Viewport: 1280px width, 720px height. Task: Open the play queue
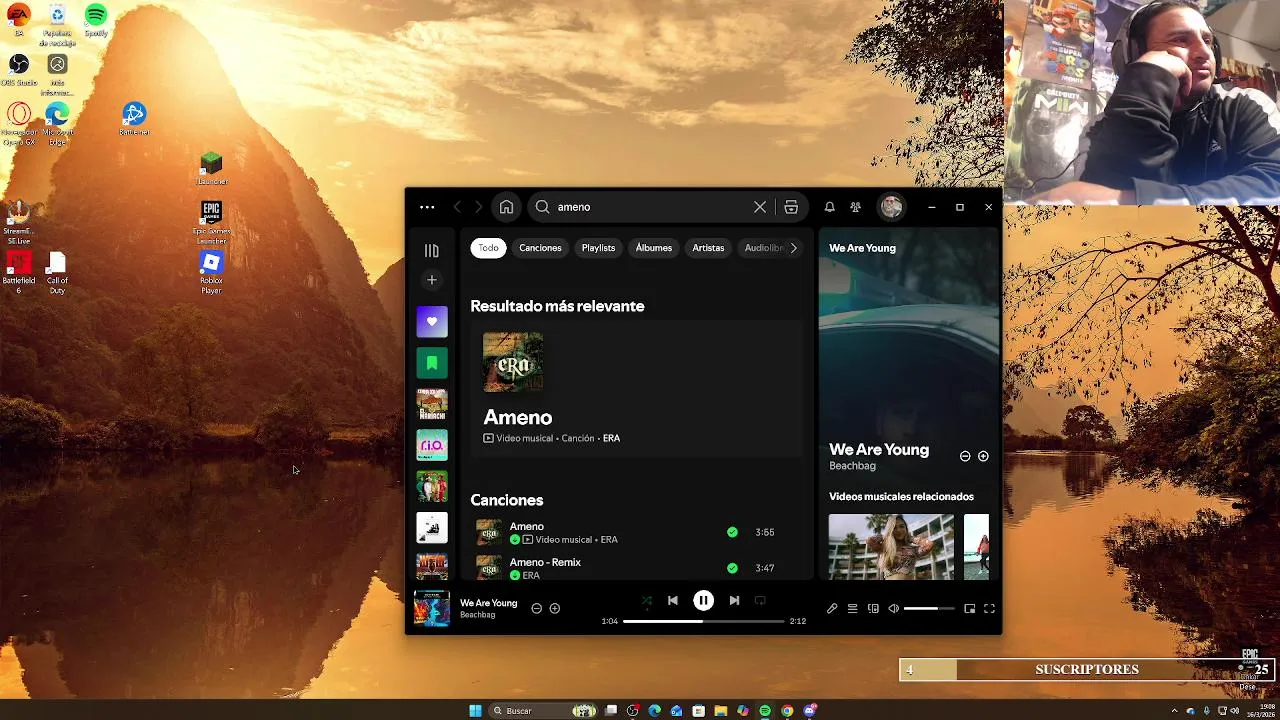click(852, 608)
